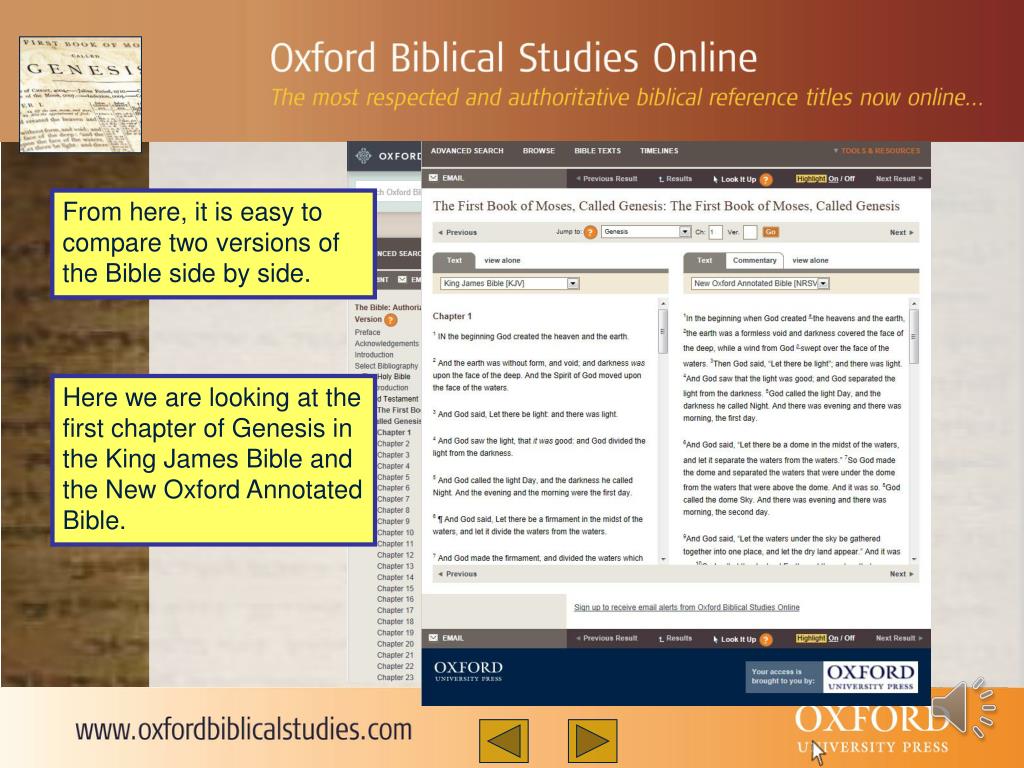
Task: Open help icon next to sidebar Version
Action: click(391, 320)
